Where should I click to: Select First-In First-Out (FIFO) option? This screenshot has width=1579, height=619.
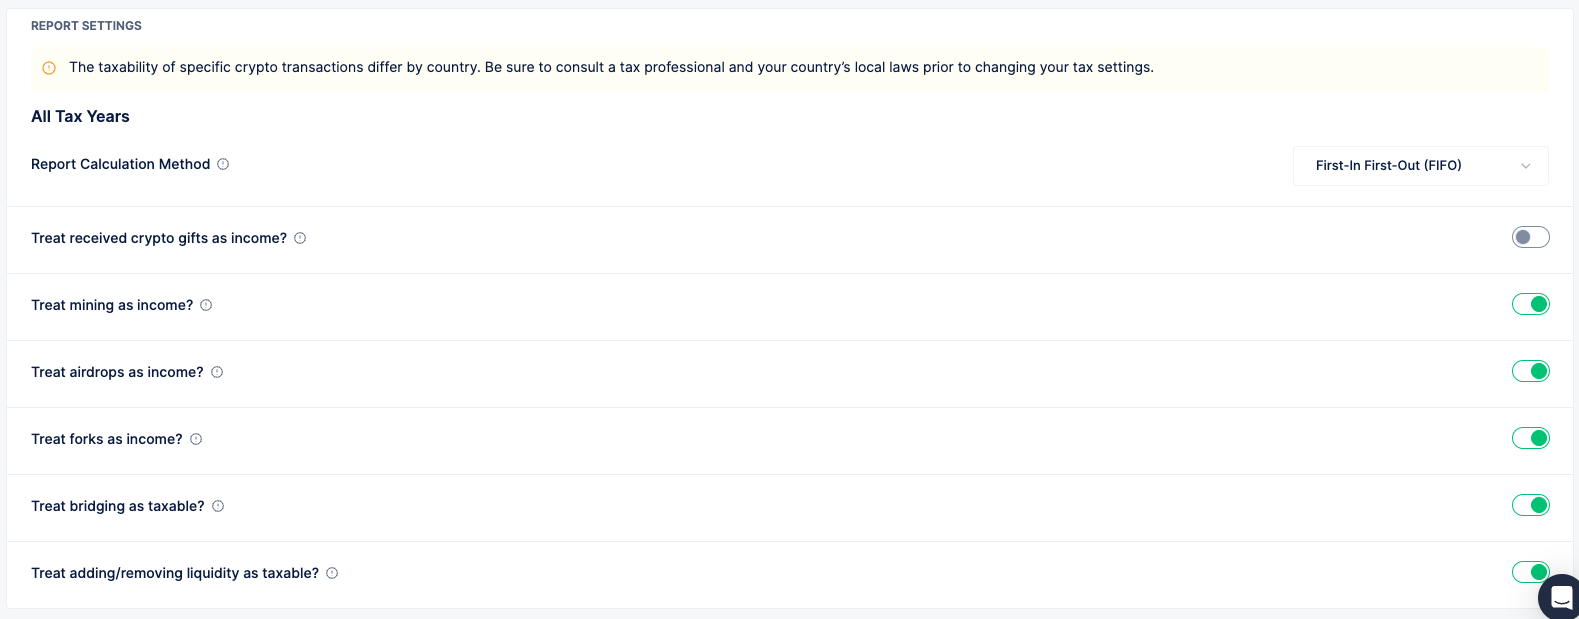[x=1388, y=165]
